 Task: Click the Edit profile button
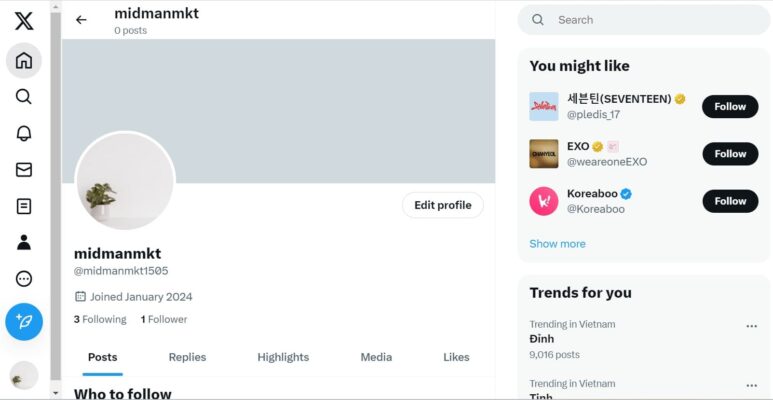(442, 205)
